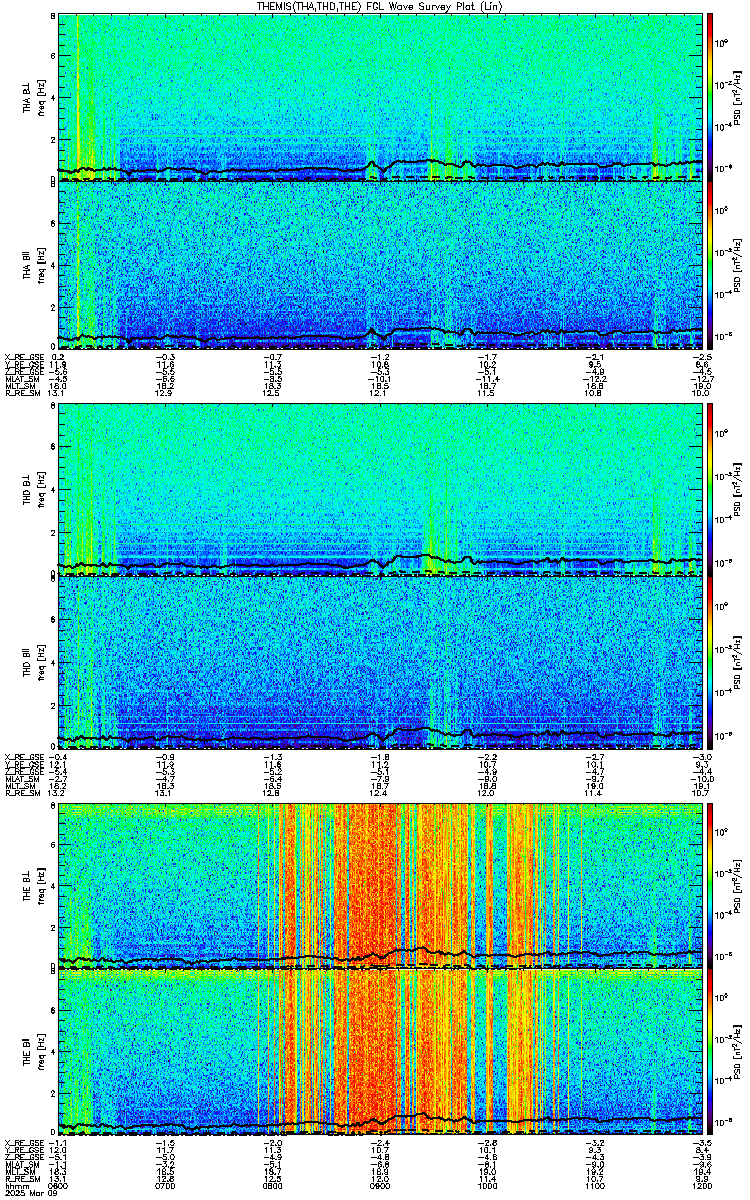750x1200 pixels.
Task: Click the 0800 time tick label
Action: (274, 1186)
